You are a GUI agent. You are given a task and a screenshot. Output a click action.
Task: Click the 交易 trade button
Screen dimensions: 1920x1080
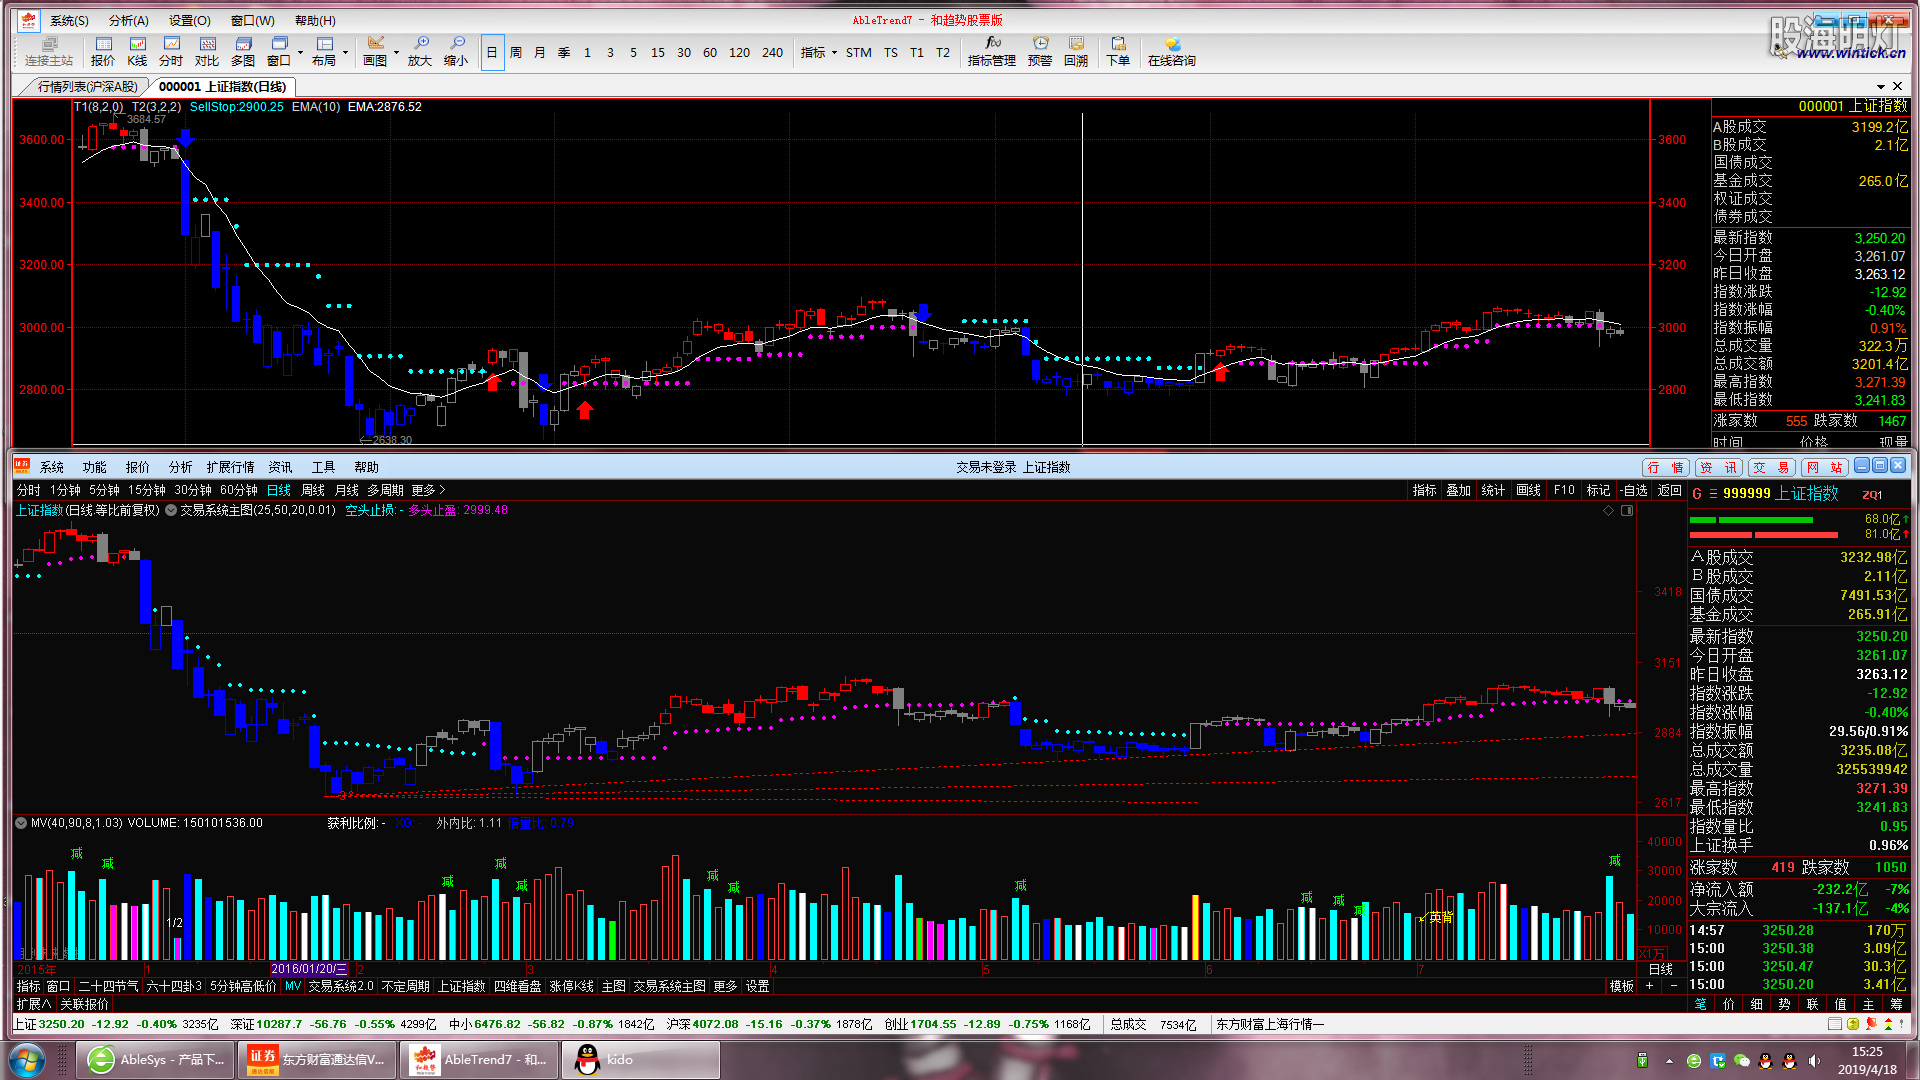[1772, 467]
